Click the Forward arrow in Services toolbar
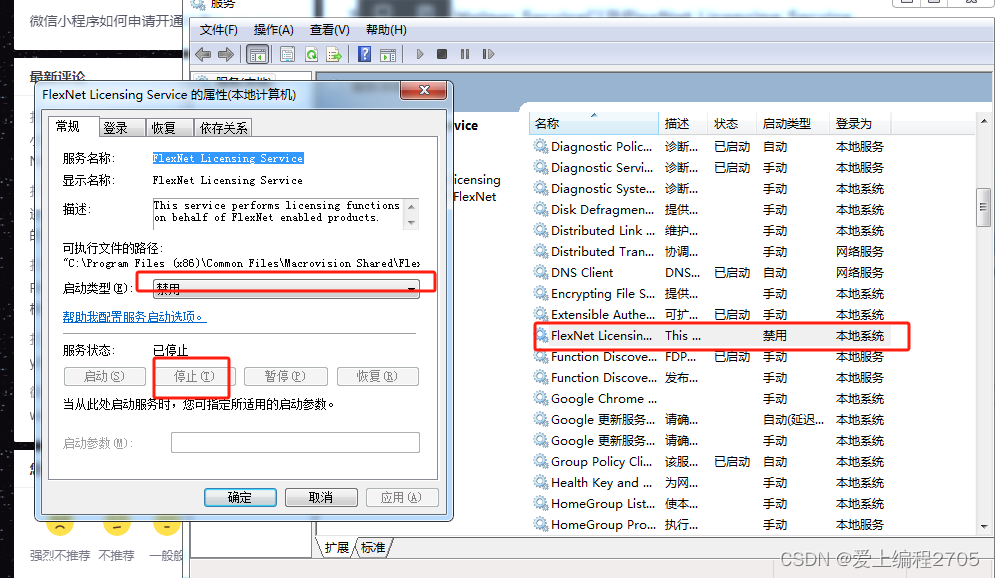 tap(226, 55)
